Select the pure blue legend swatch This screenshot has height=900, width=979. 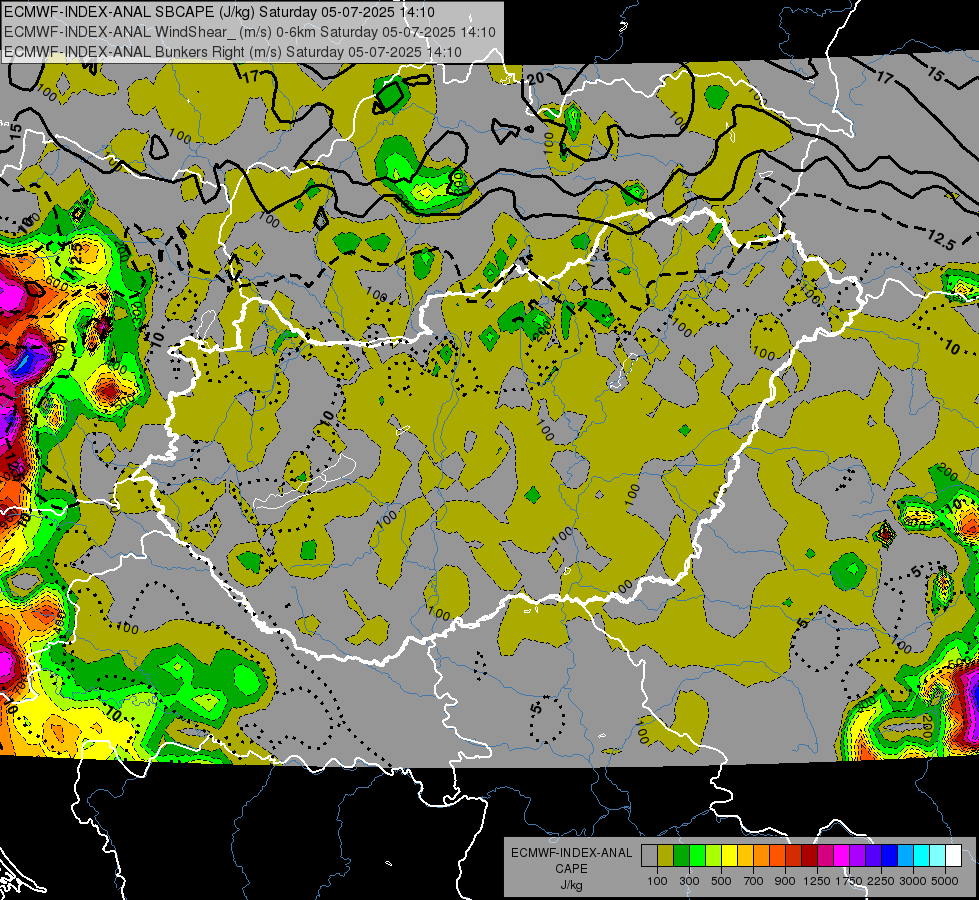pyautogui.click(x=890, y=856)
